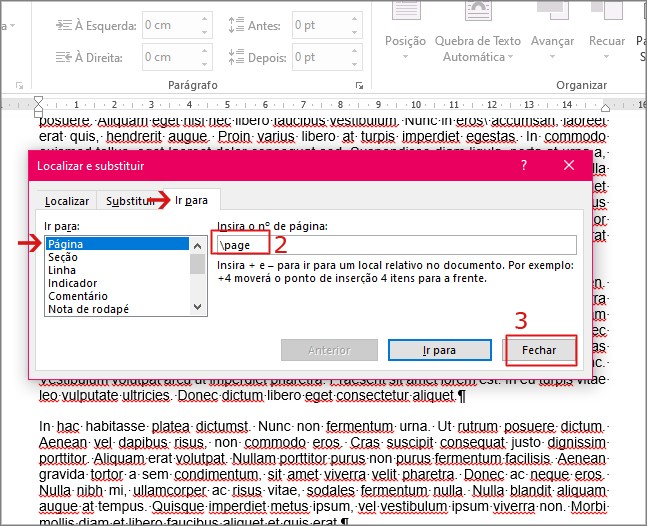Click the dialog launcher left of Parágrafo group
647x526 pixels.
tap(19, 85)
